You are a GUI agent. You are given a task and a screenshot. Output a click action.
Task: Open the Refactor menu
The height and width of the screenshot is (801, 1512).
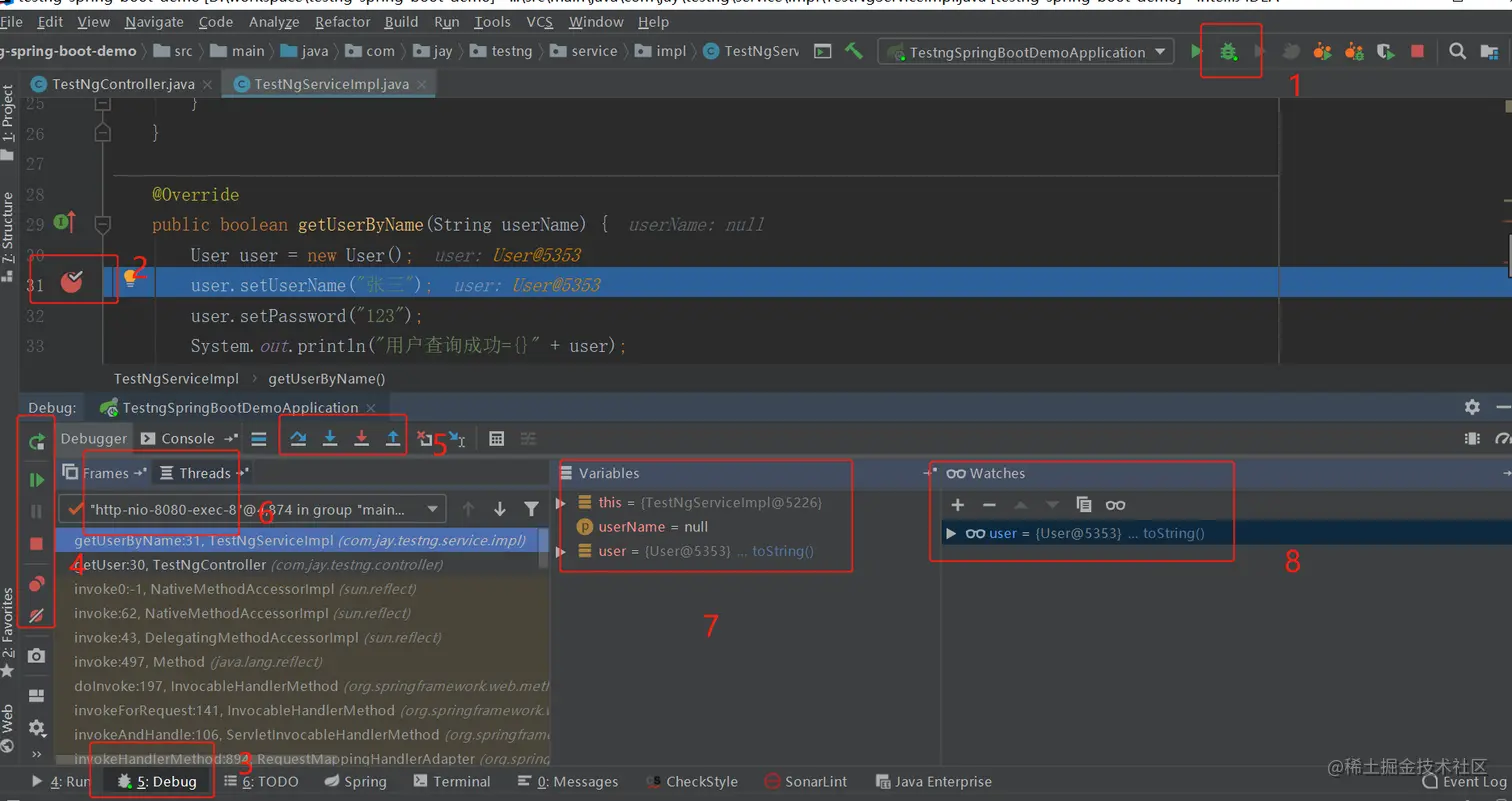(x=342, y=21)
